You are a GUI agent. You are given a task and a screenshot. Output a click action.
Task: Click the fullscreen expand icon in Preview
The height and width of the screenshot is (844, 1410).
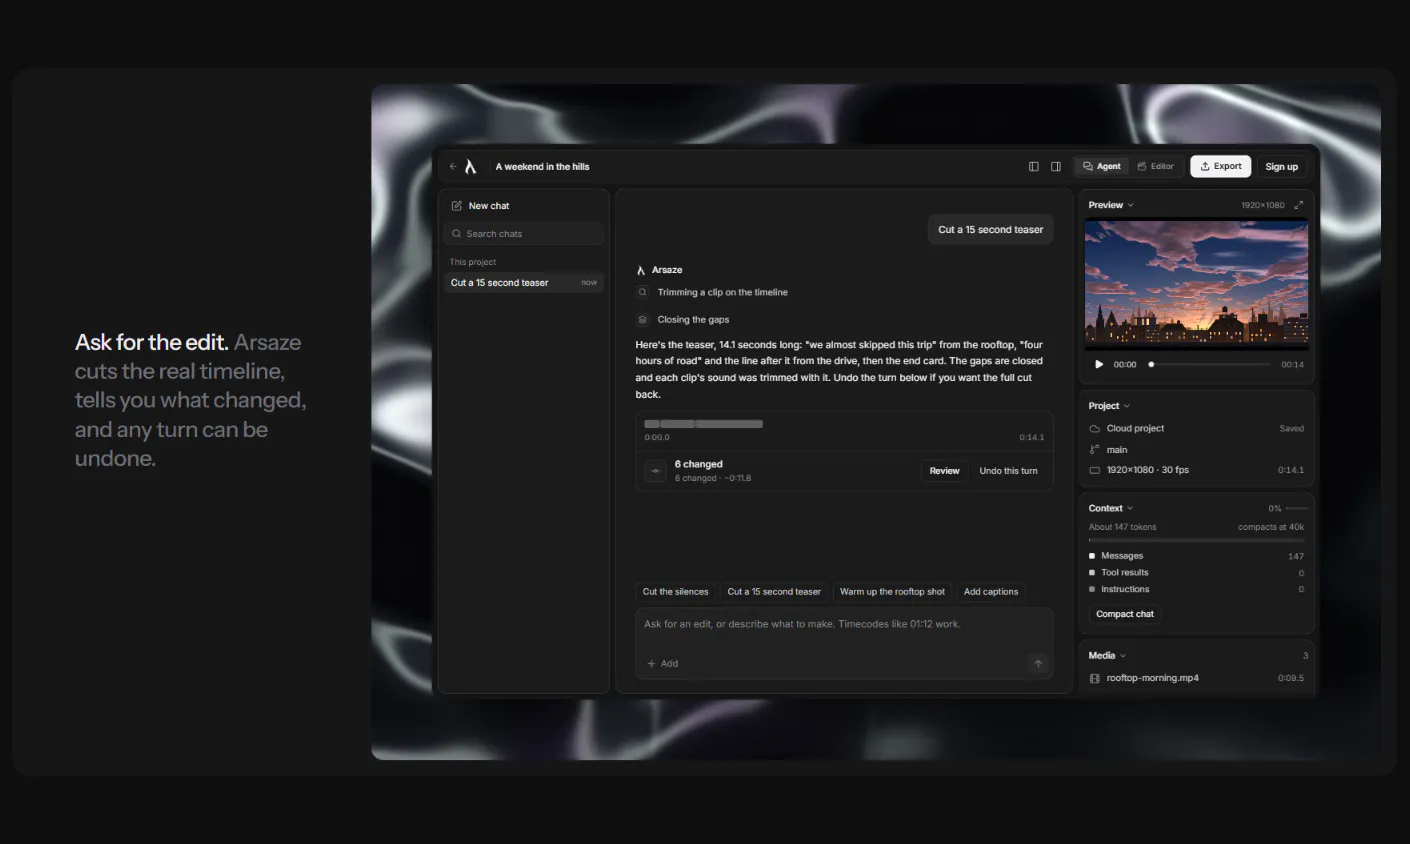(1299, 205)
